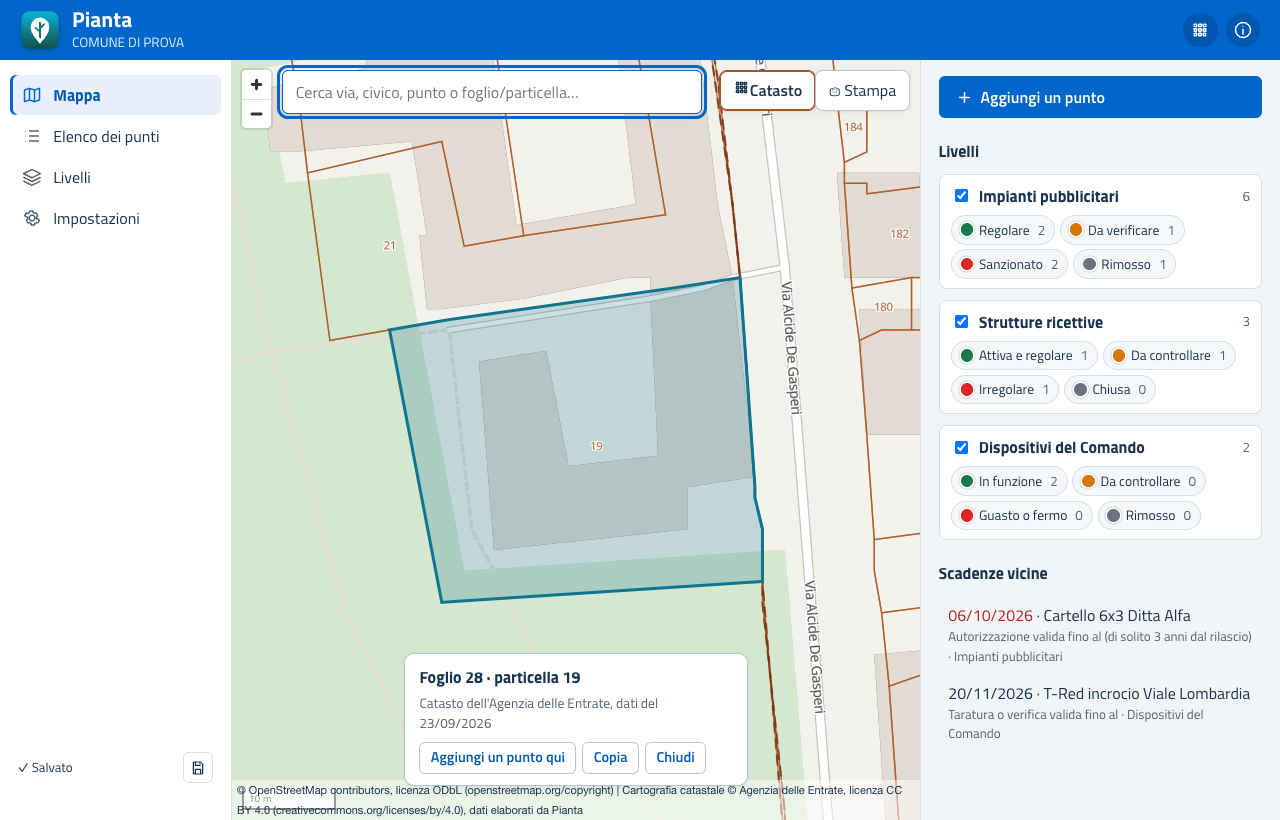Open the Mappa section
Screen dimensions: 1280x820
[x=116, y=95]
